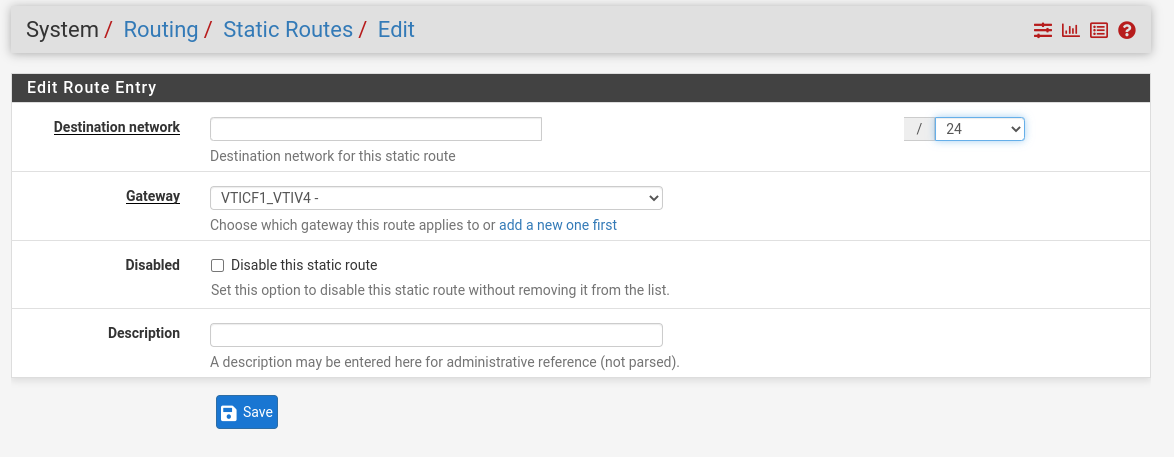This screenshot has height=457, width=1174.
Task: Click the Edit breadcrumb link
Action: (396, 30)
